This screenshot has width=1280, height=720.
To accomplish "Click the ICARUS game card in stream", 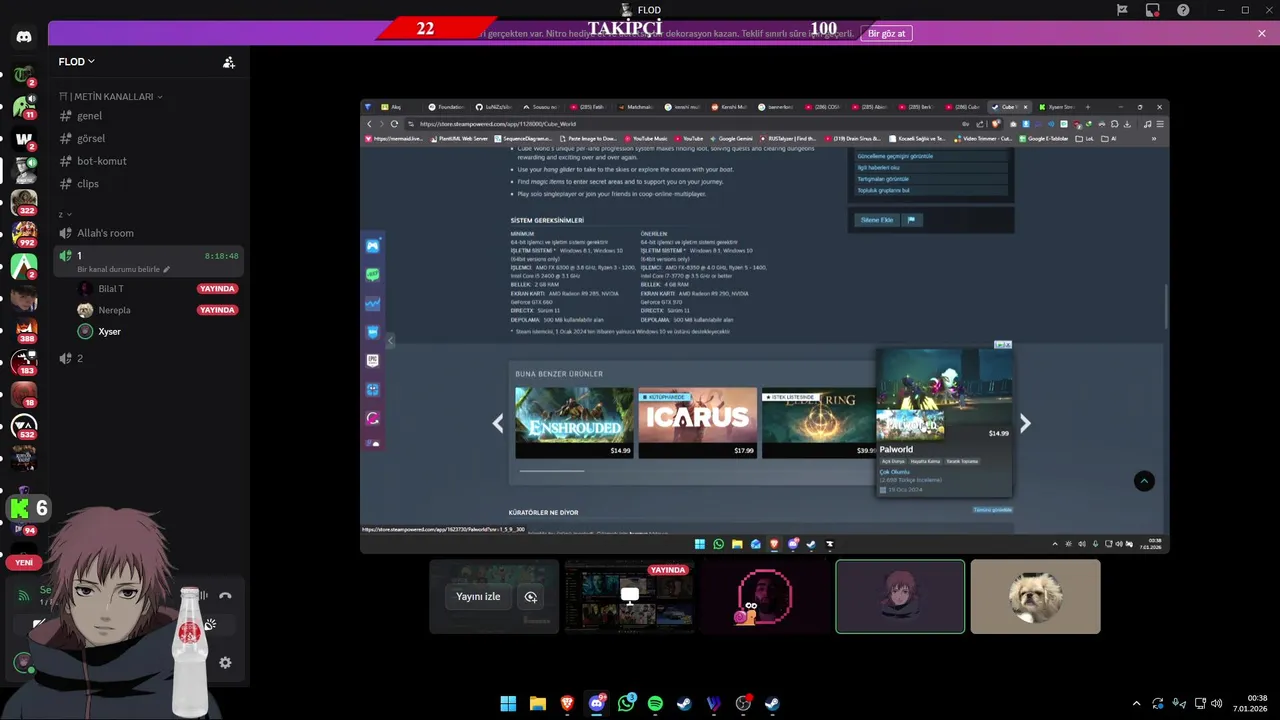I will (x=697, y=423).
